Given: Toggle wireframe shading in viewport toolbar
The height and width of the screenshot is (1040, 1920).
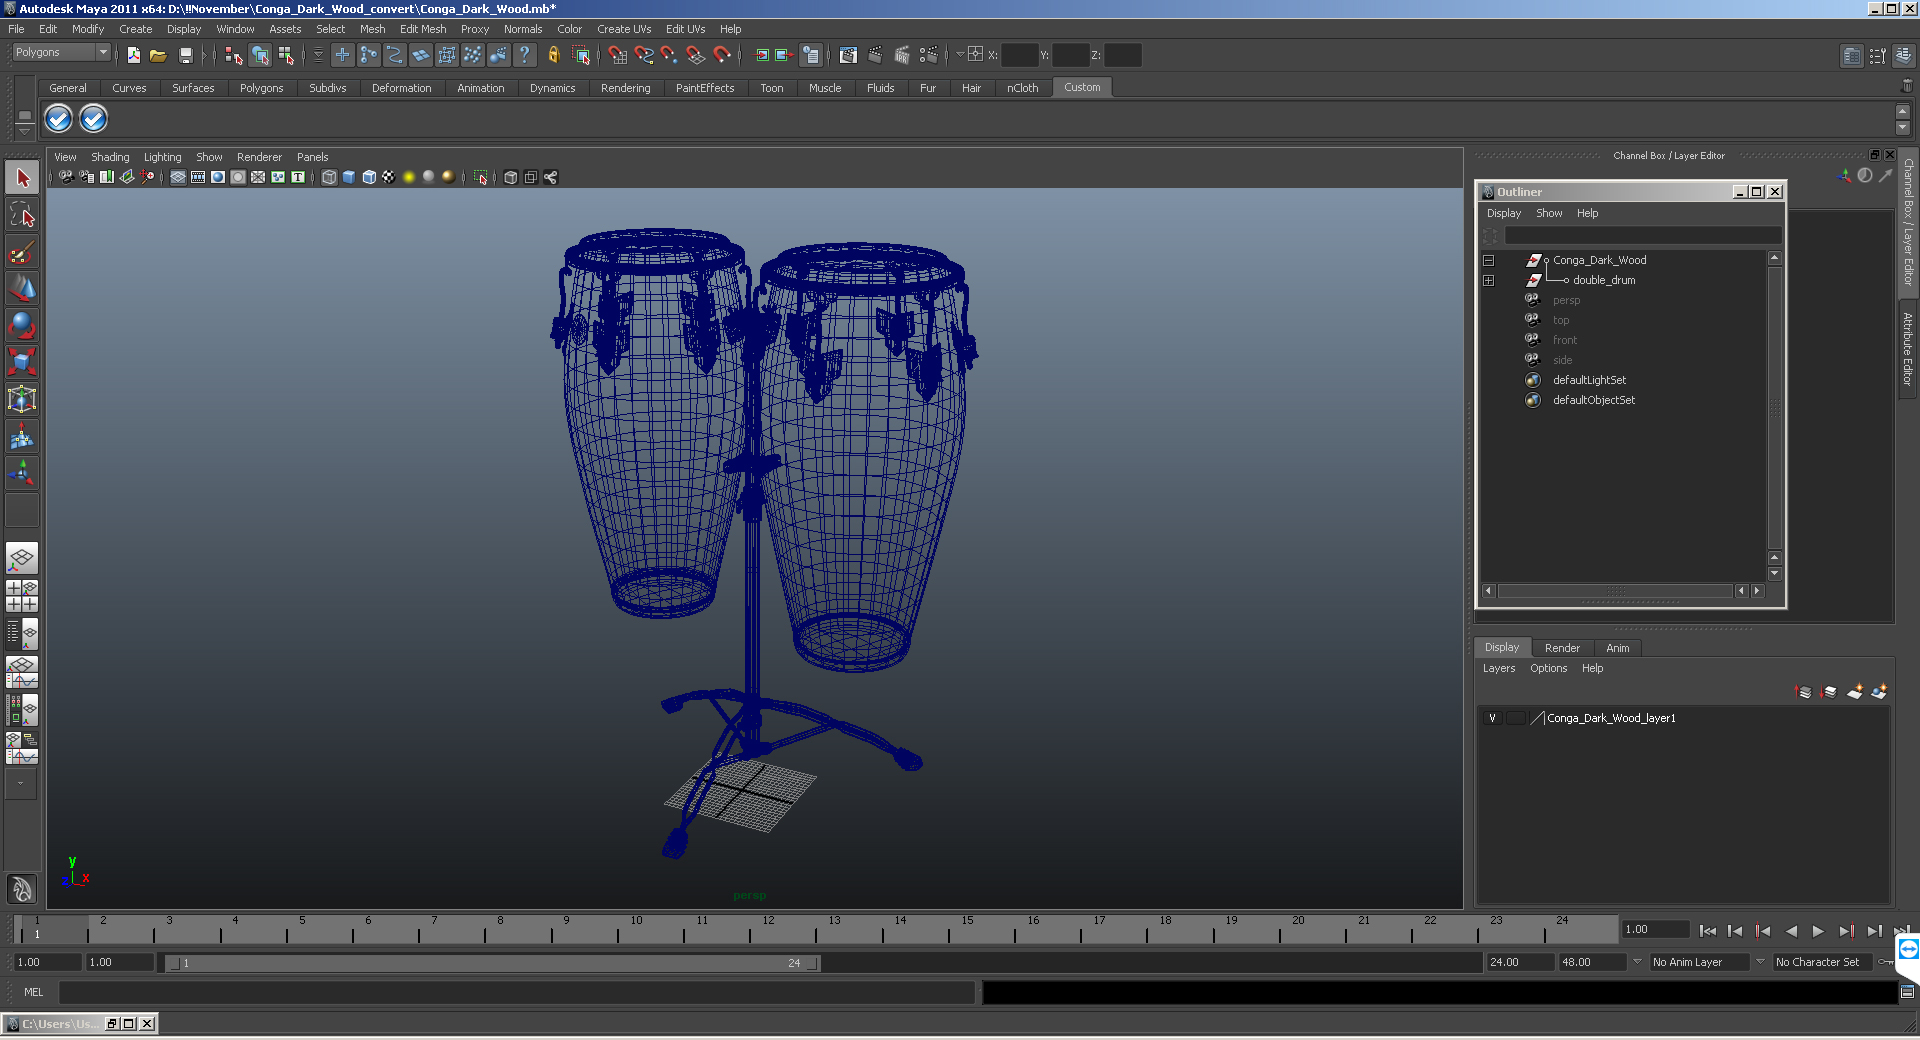Looking at the screenshot, I should click(x=329, y=177).
